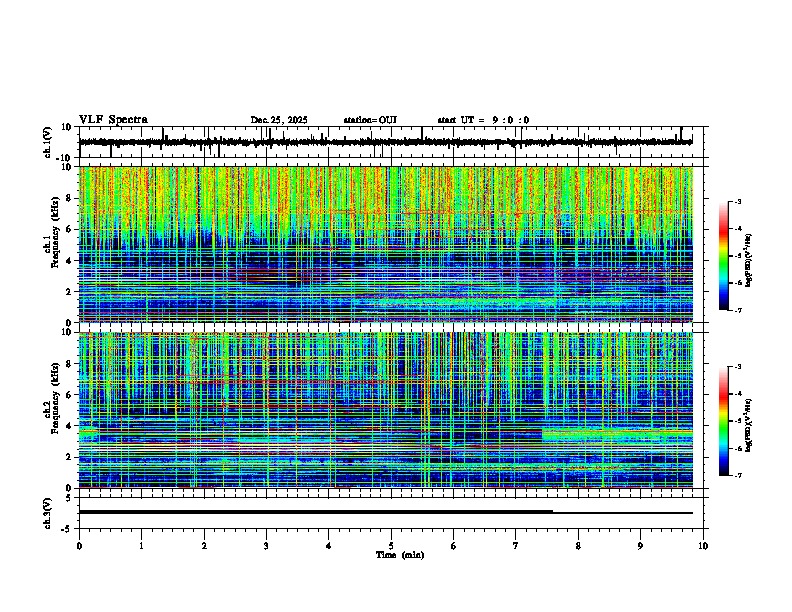Click tick label "10" on the time axis
This screenshot has width=792, height=612.
pos(703,546)
